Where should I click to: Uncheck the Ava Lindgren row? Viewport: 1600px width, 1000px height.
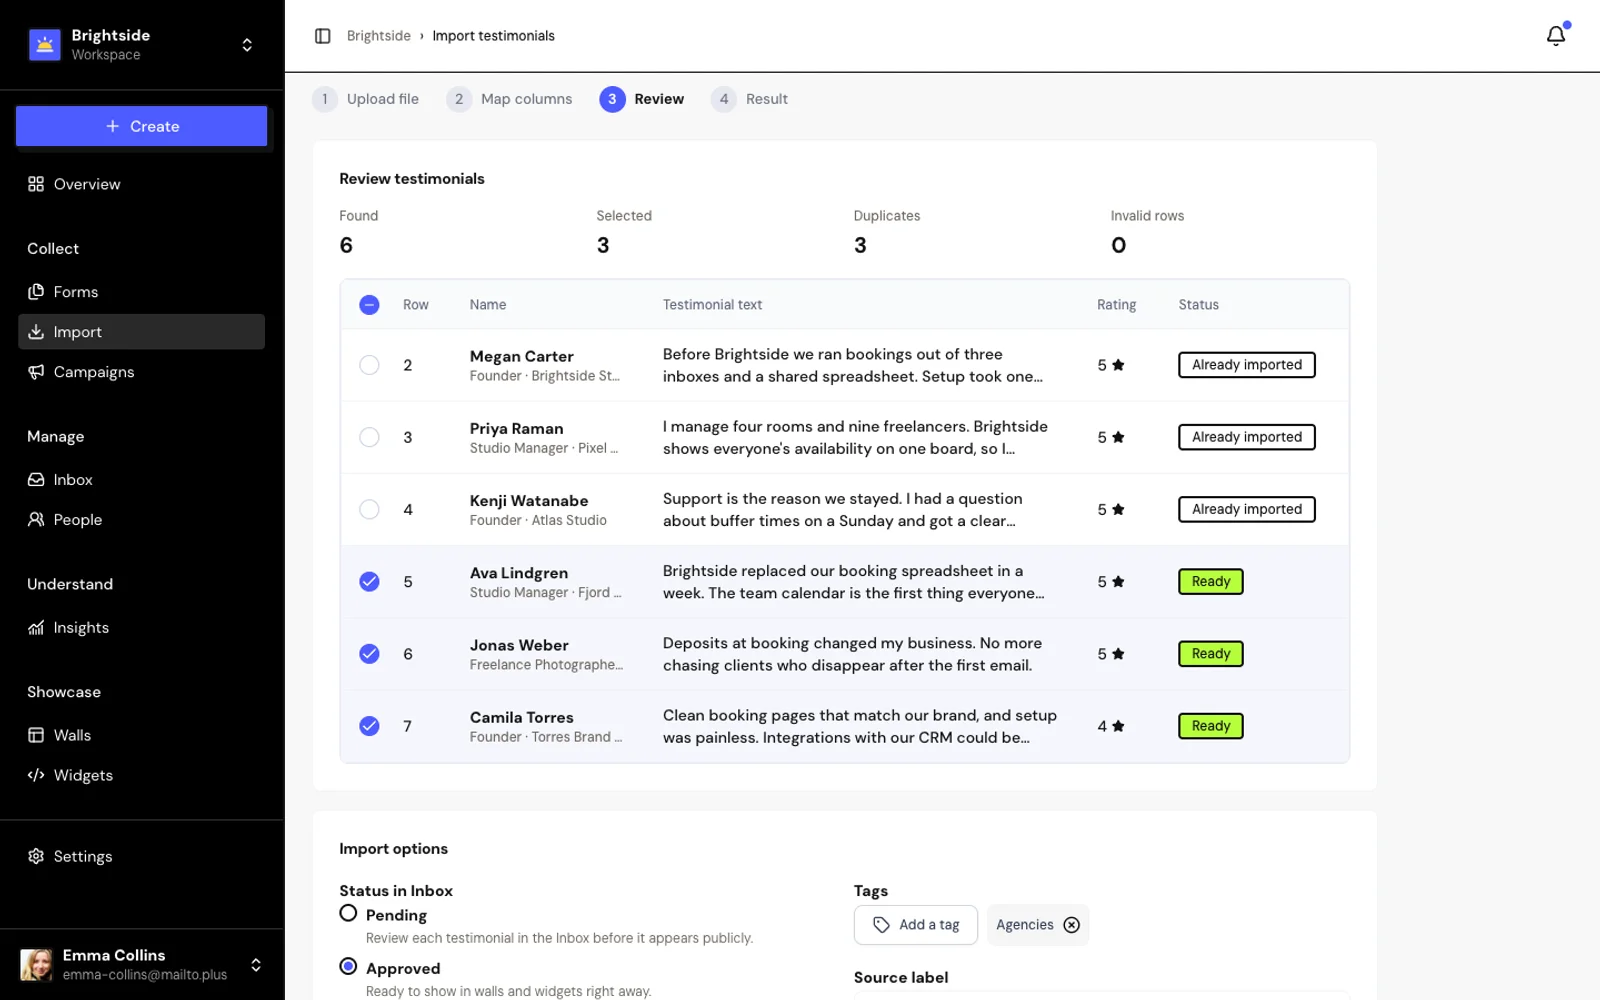tap(369, 581)
